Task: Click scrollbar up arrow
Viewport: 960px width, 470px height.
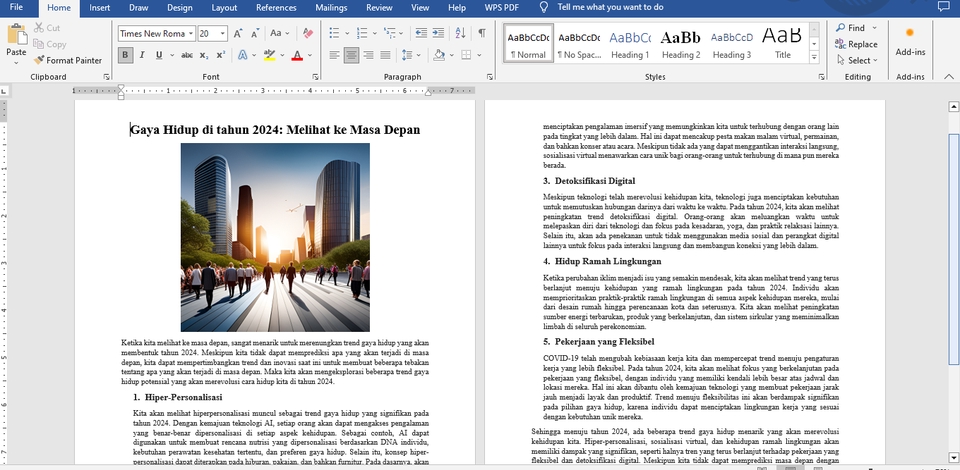Action: pos(953,106)
